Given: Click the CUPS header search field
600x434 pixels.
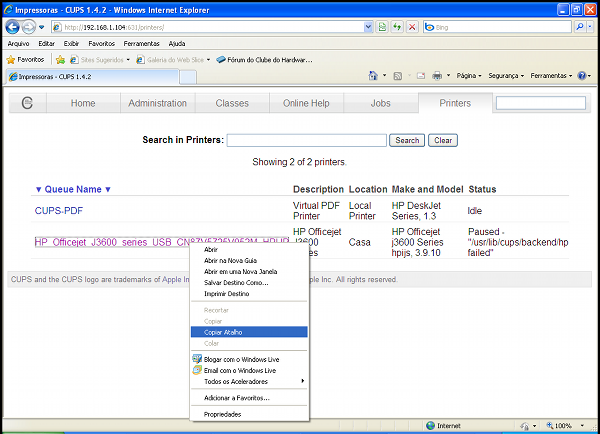Looking at the screenshot, I should (x=541, y=103).
